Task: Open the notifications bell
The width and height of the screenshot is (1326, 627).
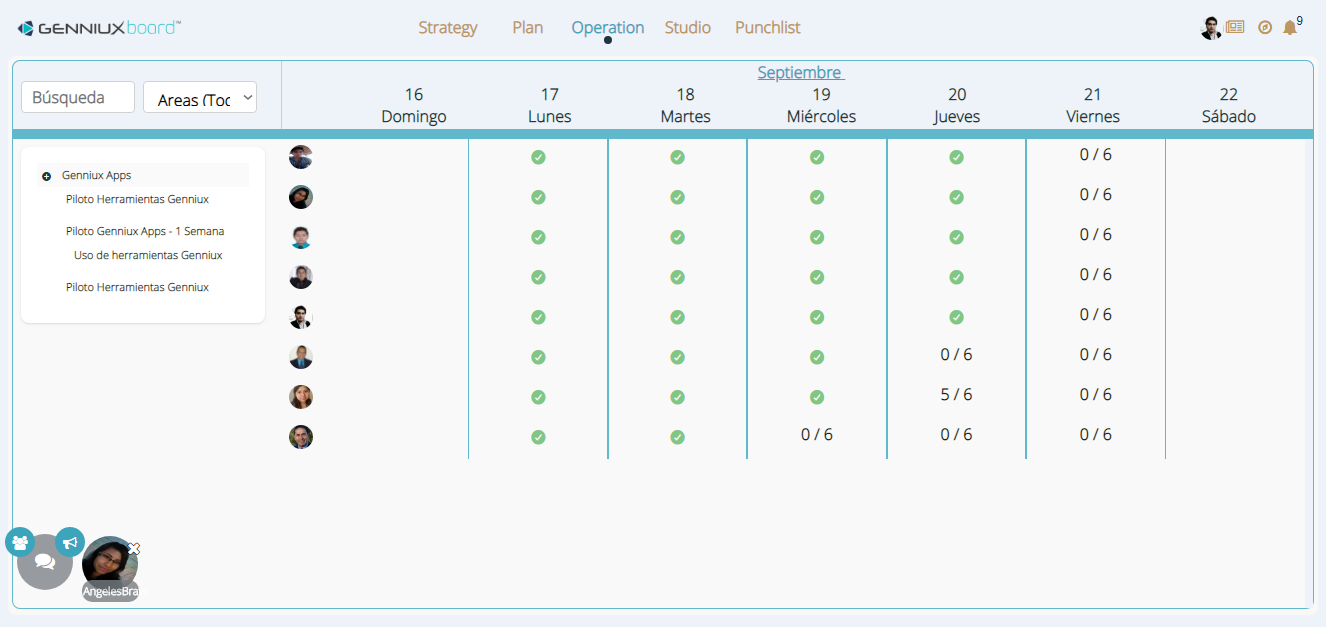Action: pos(1290,28)
